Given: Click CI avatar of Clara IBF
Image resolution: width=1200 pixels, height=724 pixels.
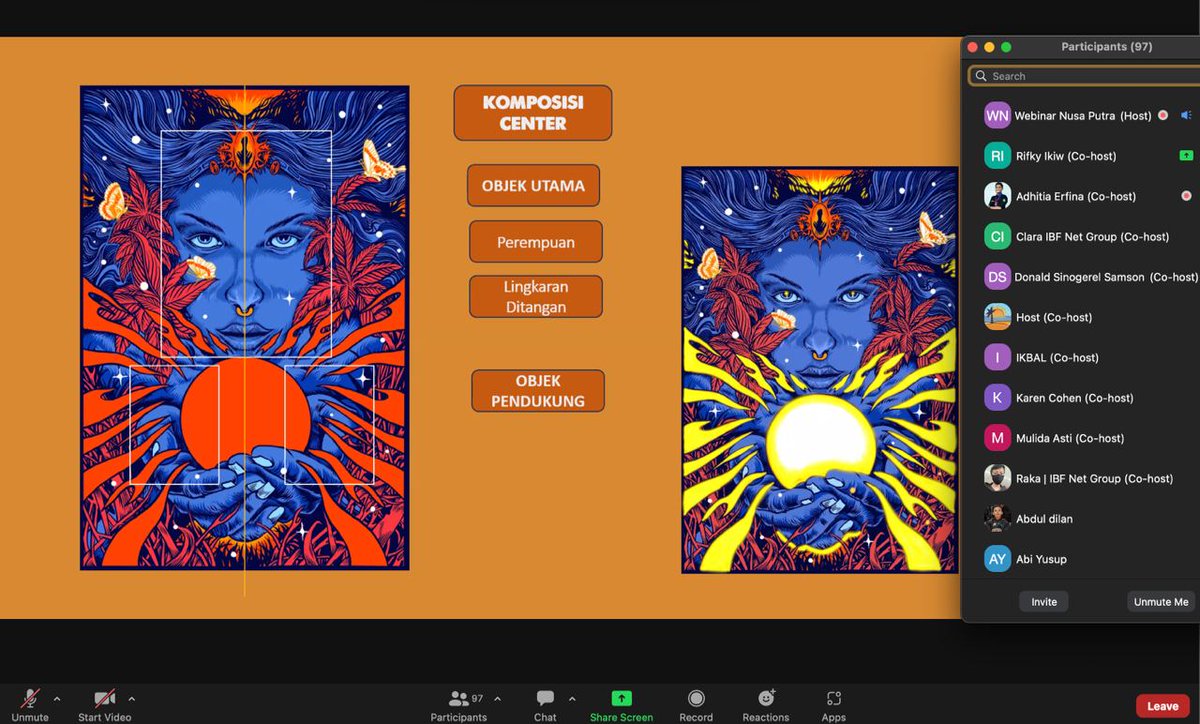Looking at the screenshot, I should pos(997,237).
